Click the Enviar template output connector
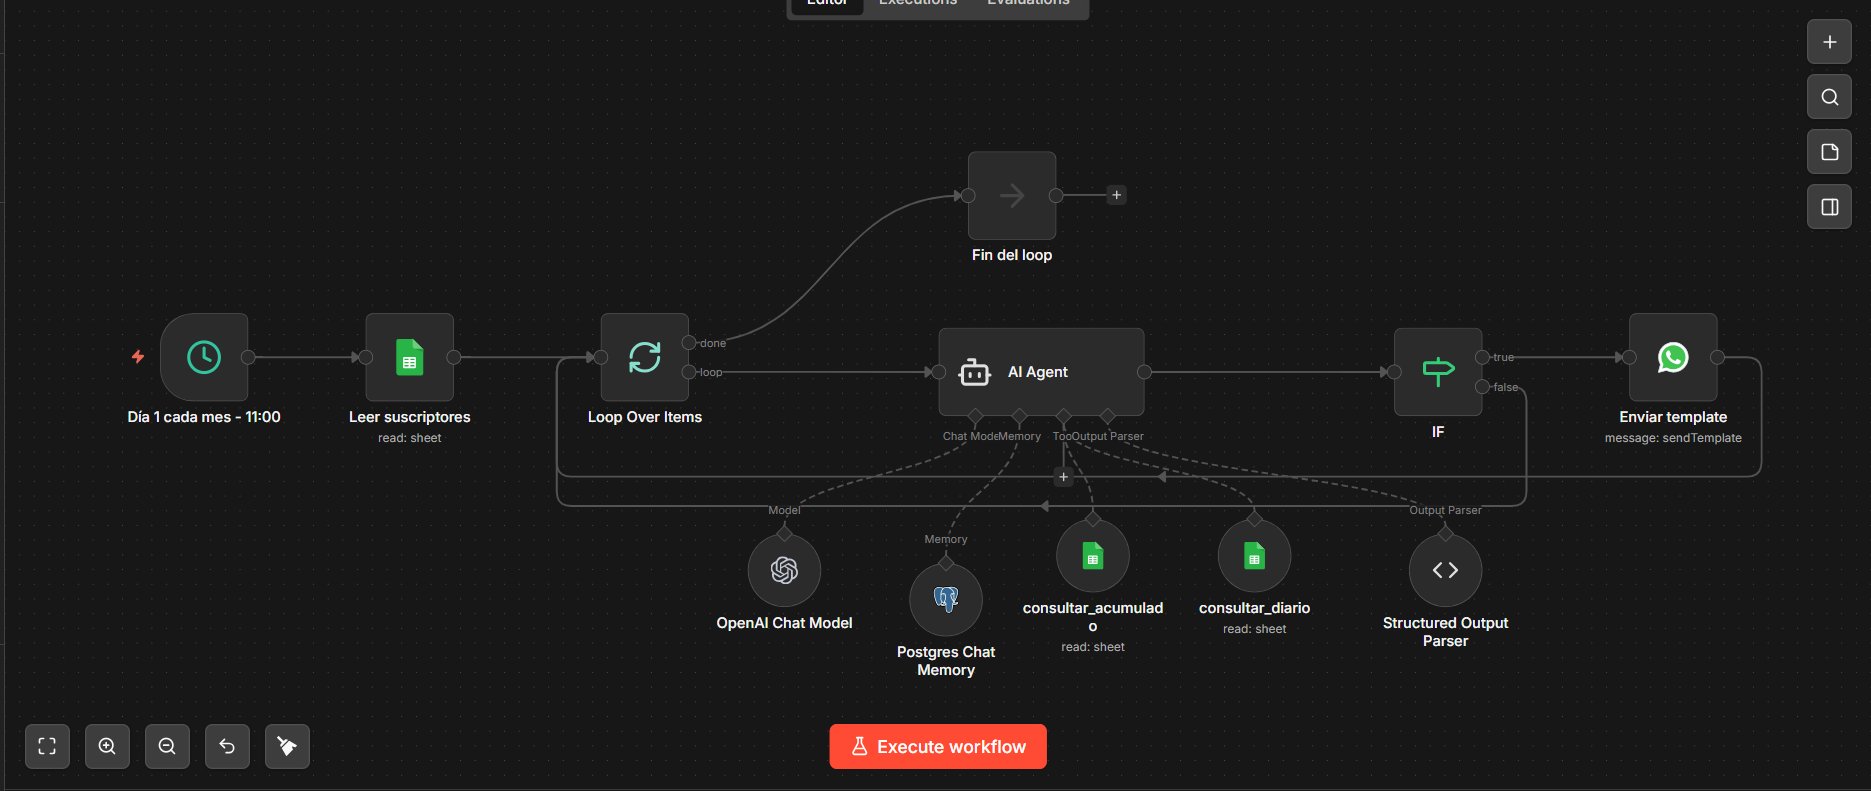Screen dimensions: 1871x791 click(1717, 357)
